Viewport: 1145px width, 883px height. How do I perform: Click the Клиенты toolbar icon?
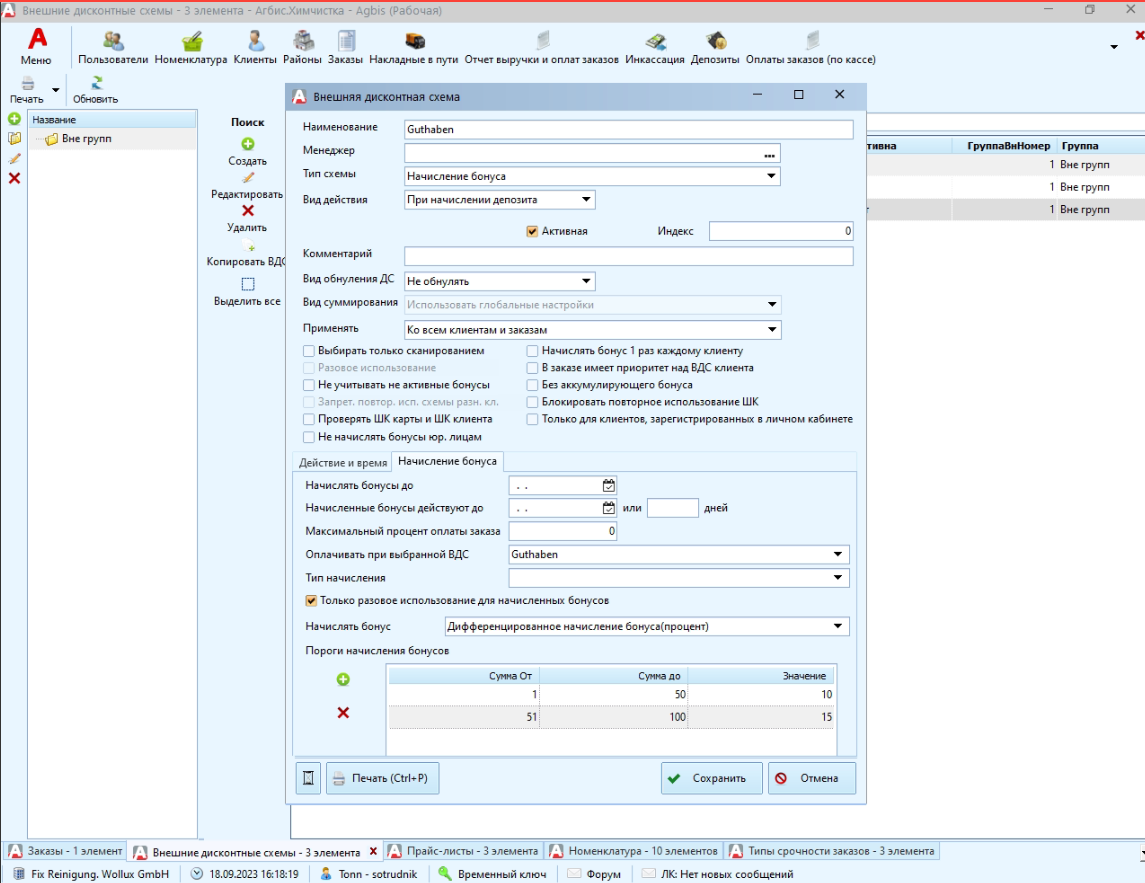255,42
